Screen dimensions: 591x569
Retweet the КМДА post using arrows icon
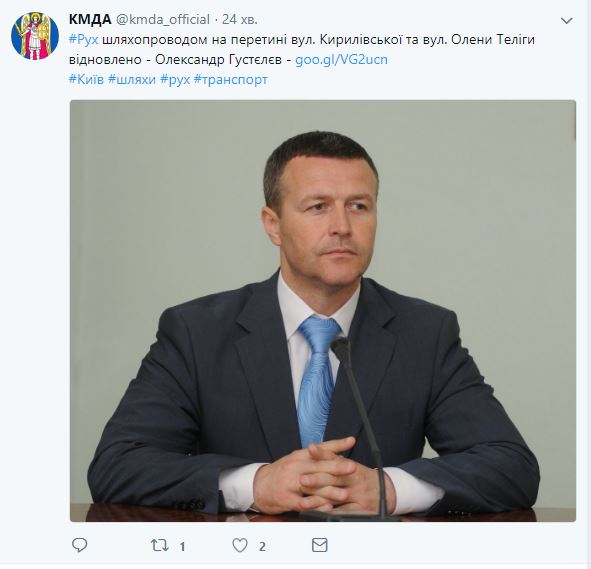(160, 545)
